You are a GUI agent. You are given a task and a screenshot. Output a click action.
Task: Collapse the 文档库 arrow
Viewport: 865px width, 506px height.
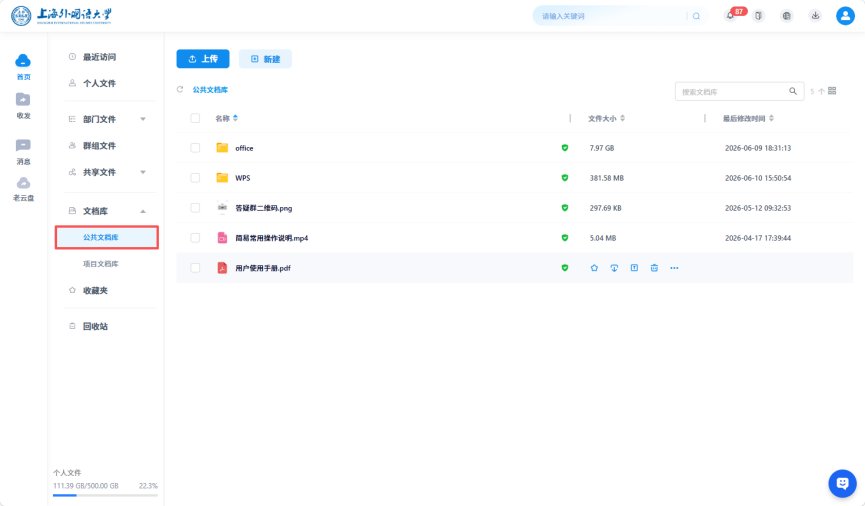click(x=143, y=211)
